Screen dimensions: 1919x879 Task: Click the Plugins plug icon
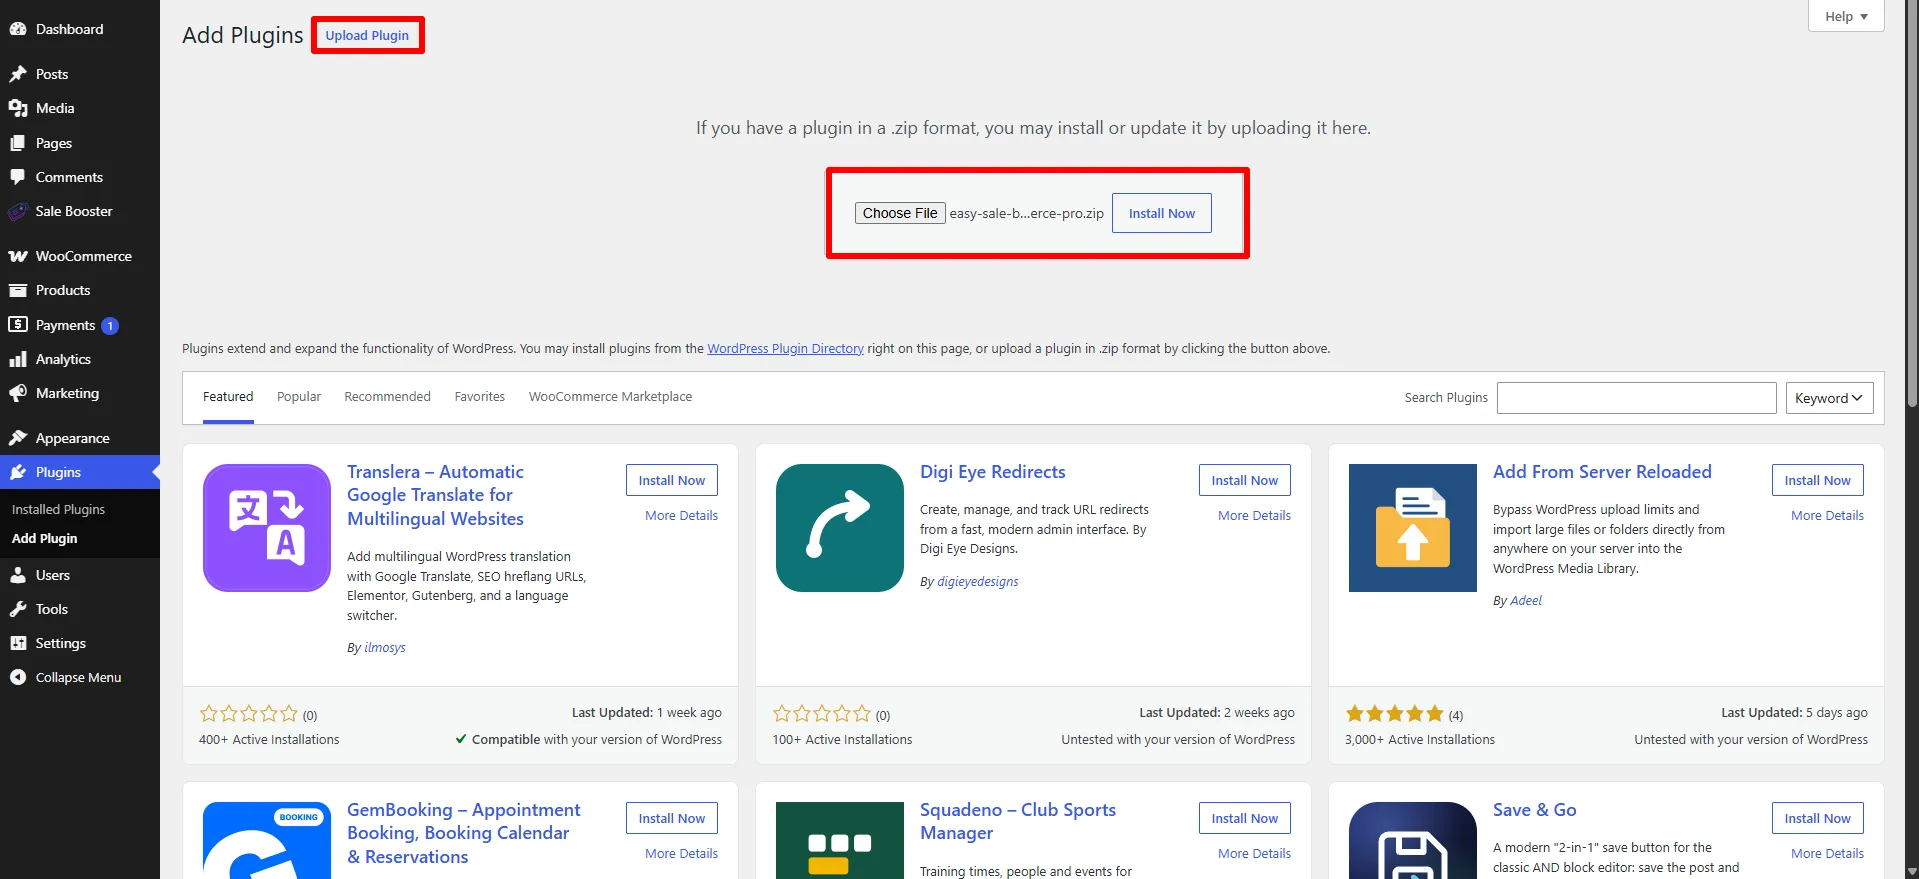18,472
